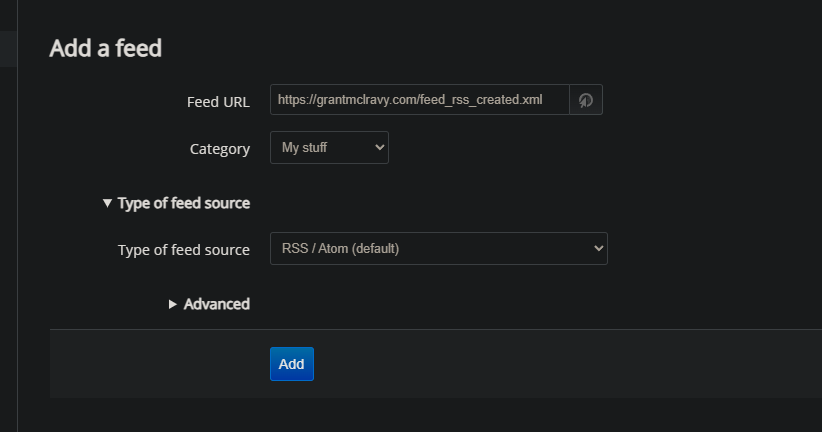Viewport: 822px width, 432px height.
Task: Click the Type of feed source label beside dropdown
Action: pos(183,250)
